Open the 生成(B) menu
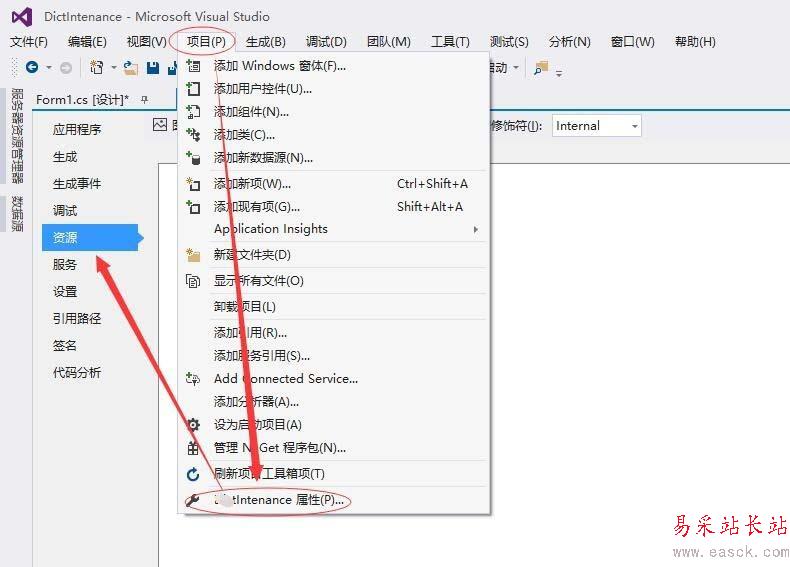 (x=266, y=42)
